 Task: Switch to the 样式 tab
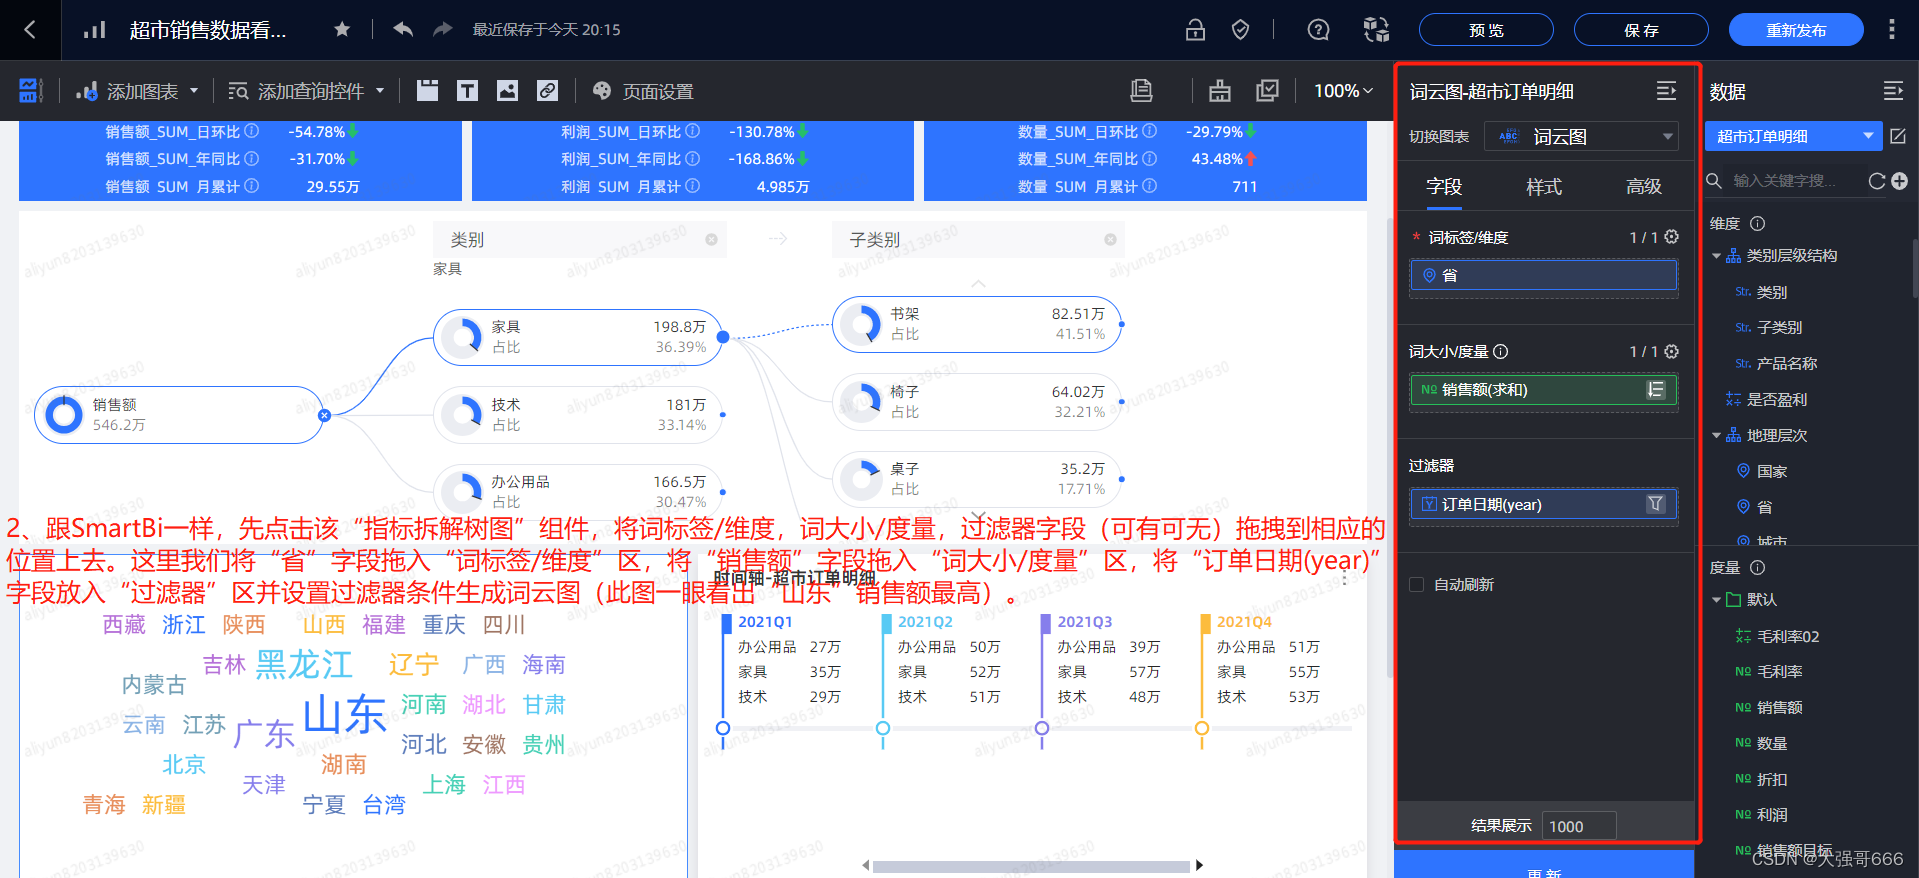pyautogui.click(x=1544, y=187)
